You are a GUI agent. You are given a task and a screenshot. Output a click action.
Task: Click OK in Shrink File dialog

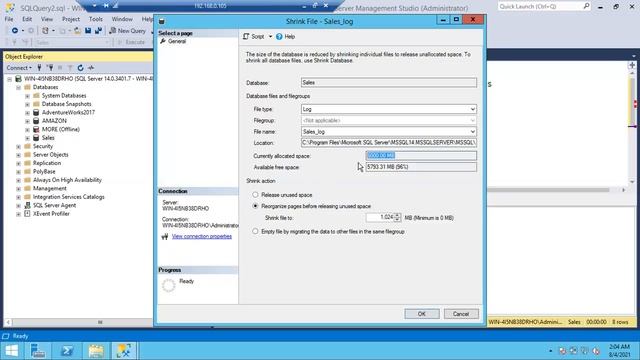tap(422, 313)
